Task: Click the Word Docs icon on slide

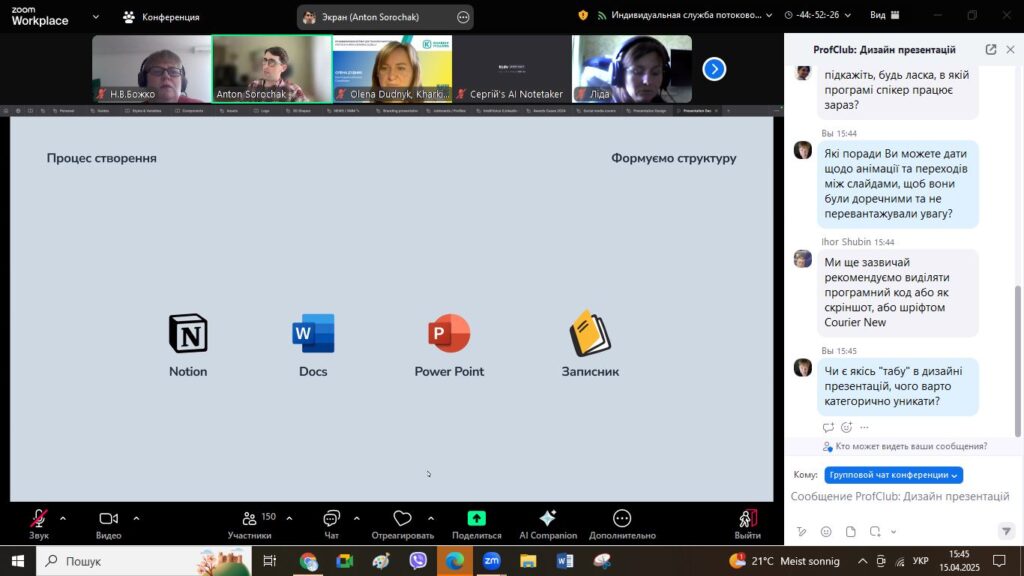Action: (313, 333)
